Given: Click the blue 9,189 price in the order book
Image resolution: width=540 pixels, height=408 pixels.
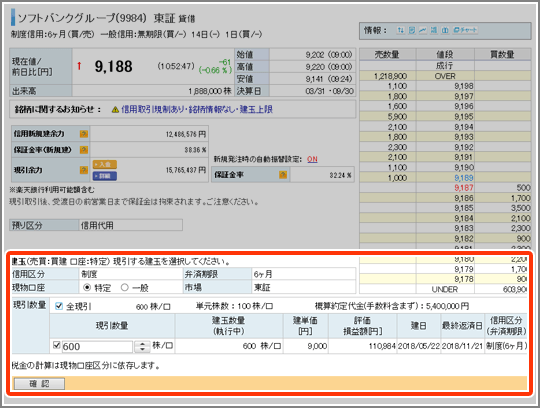Looking at the screenshot, I should (x=464, y=178).
